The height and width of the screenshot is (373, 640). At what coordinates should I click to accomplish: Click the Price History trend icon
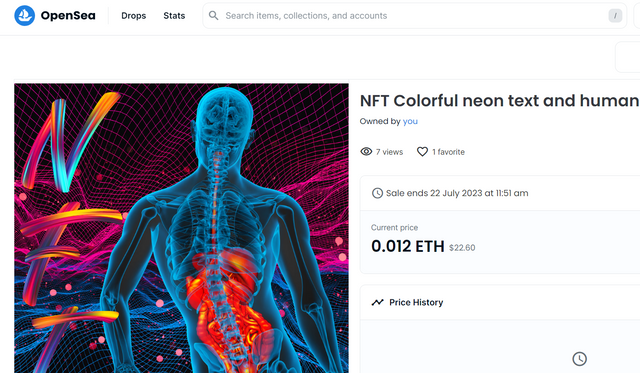[378, 302]
